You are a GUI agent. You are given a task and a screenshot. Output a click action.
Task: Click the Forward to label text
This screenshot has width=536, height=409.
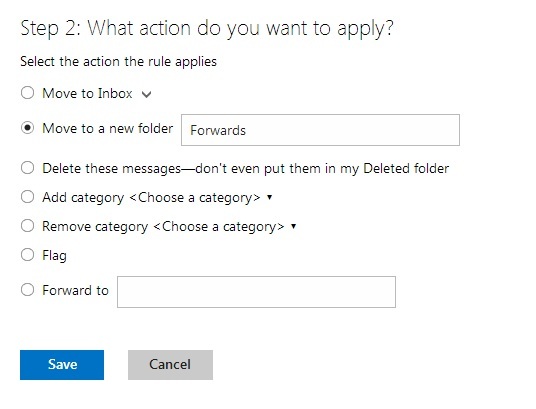(75, 290)
